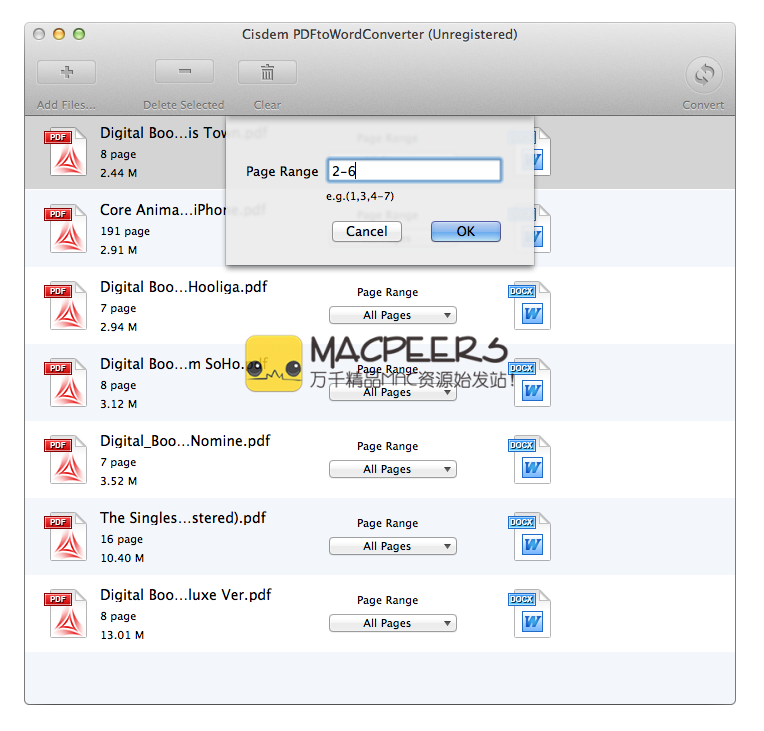Click the circular Convert icon

pyautogui.click(x=704, y=75)
